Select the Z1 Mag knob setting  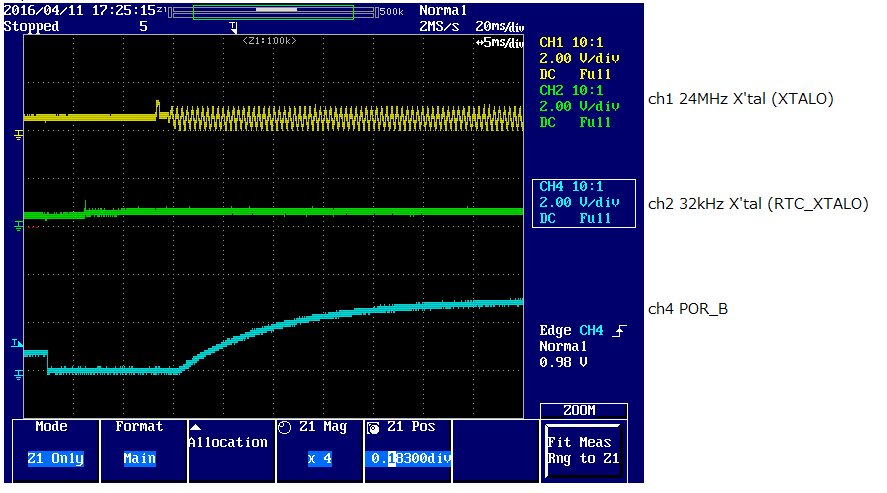[x=320, y=451]
